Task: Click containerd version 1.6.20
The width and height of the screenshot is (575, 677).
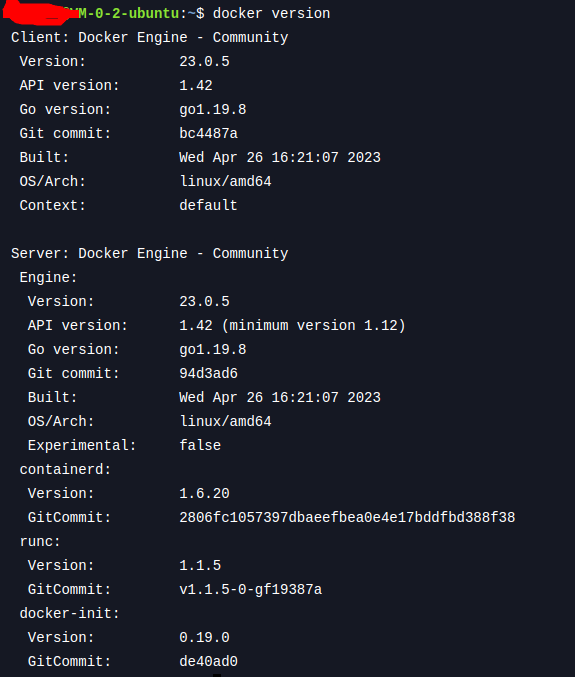Action: tap(204, 494)
